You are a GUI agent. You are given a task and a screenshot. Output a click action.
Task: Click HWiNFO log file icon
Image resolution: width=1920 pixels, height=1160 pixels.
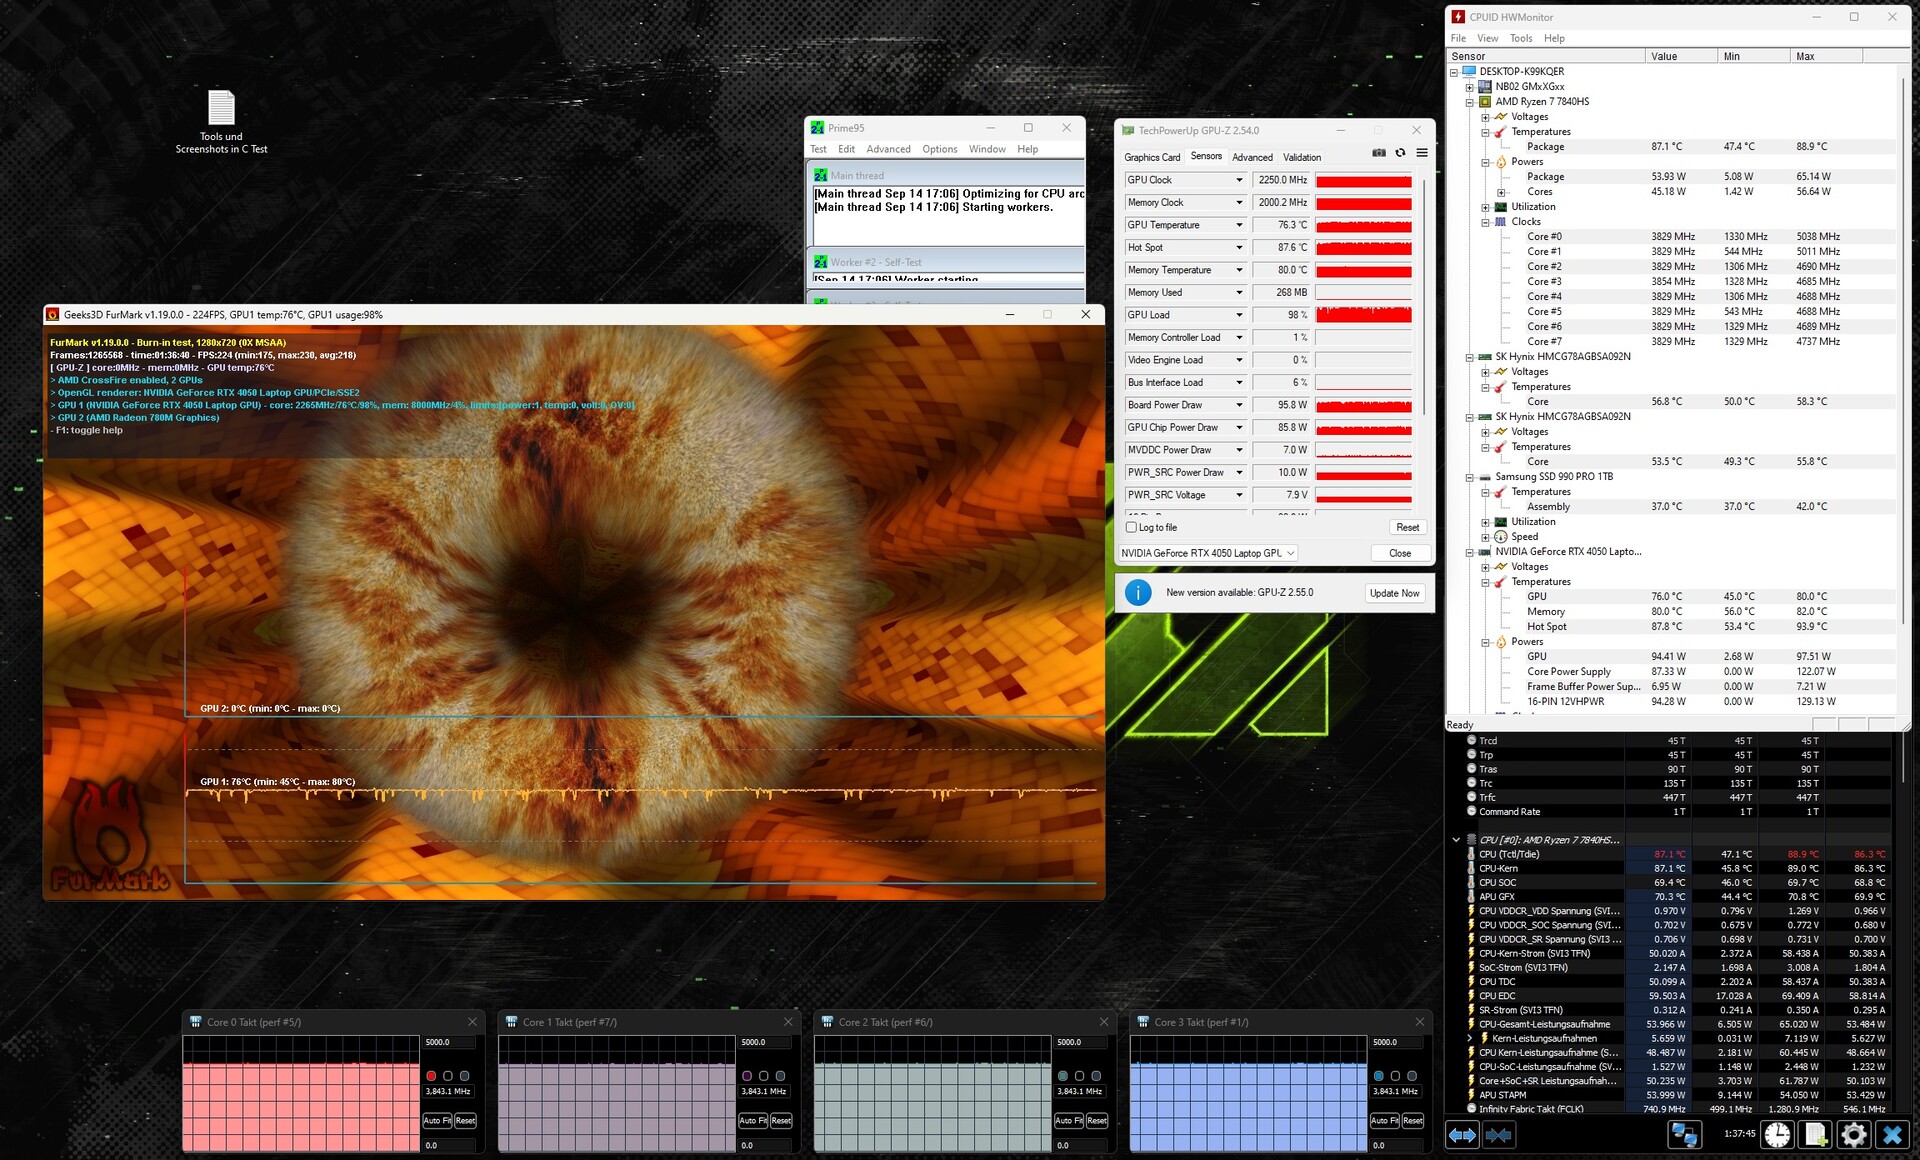1815,1134
